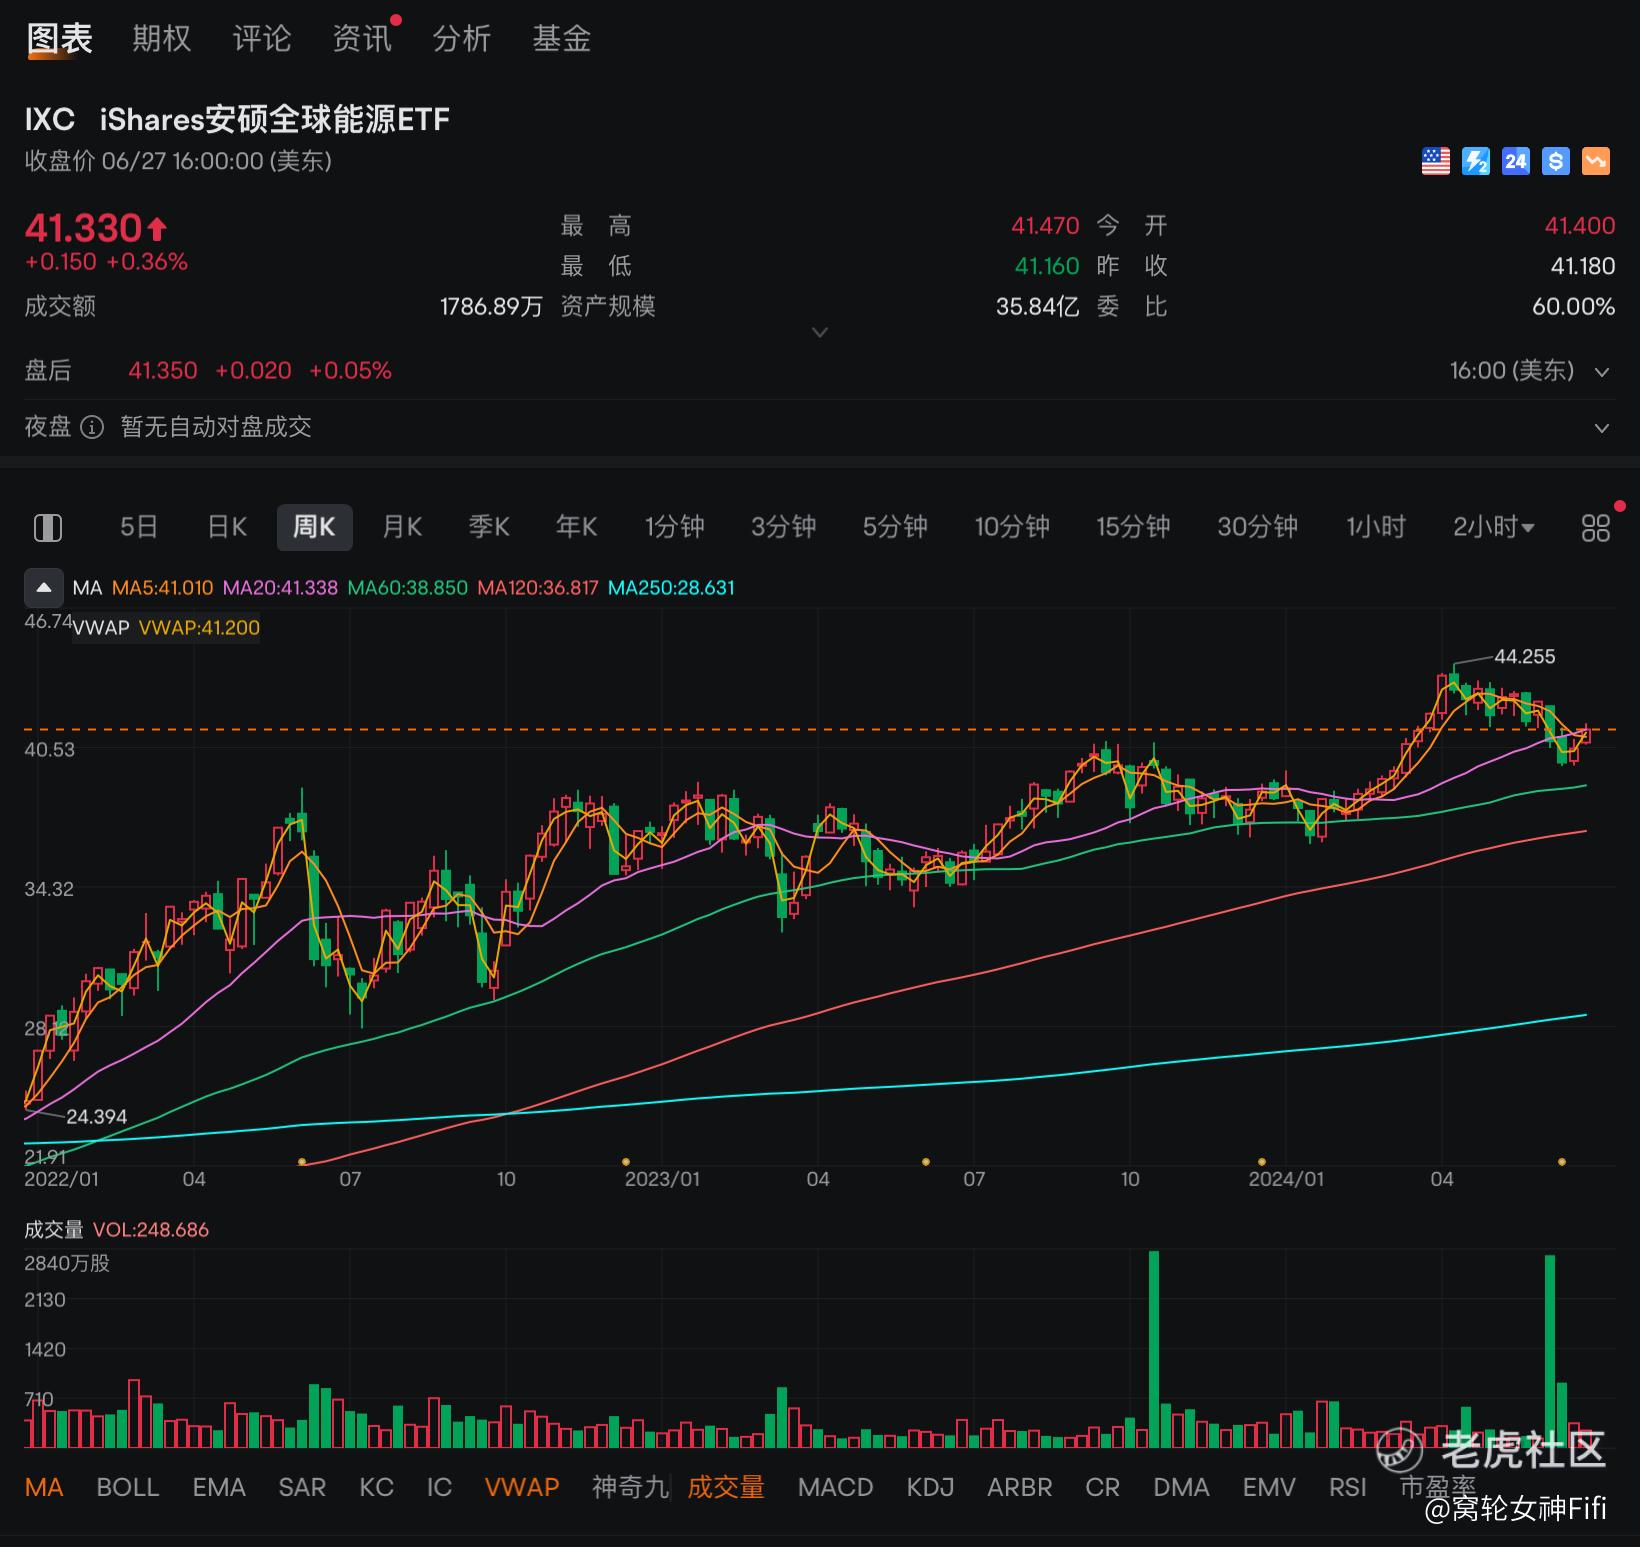This screenshot has width=1640, height=1547.
Task: Toggle the MA indicator at bottom
Action: point(44,1487)
